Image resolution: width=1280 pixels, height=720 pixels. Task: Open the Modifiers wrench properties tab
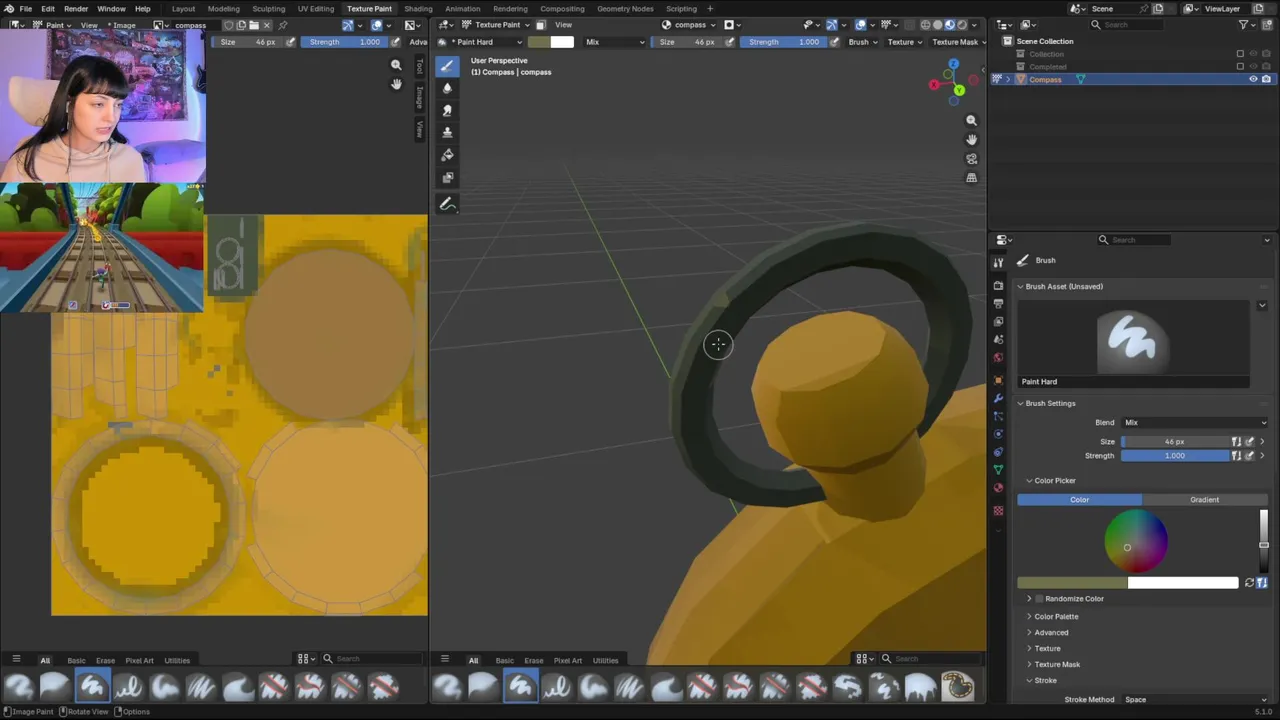point(998,398)
